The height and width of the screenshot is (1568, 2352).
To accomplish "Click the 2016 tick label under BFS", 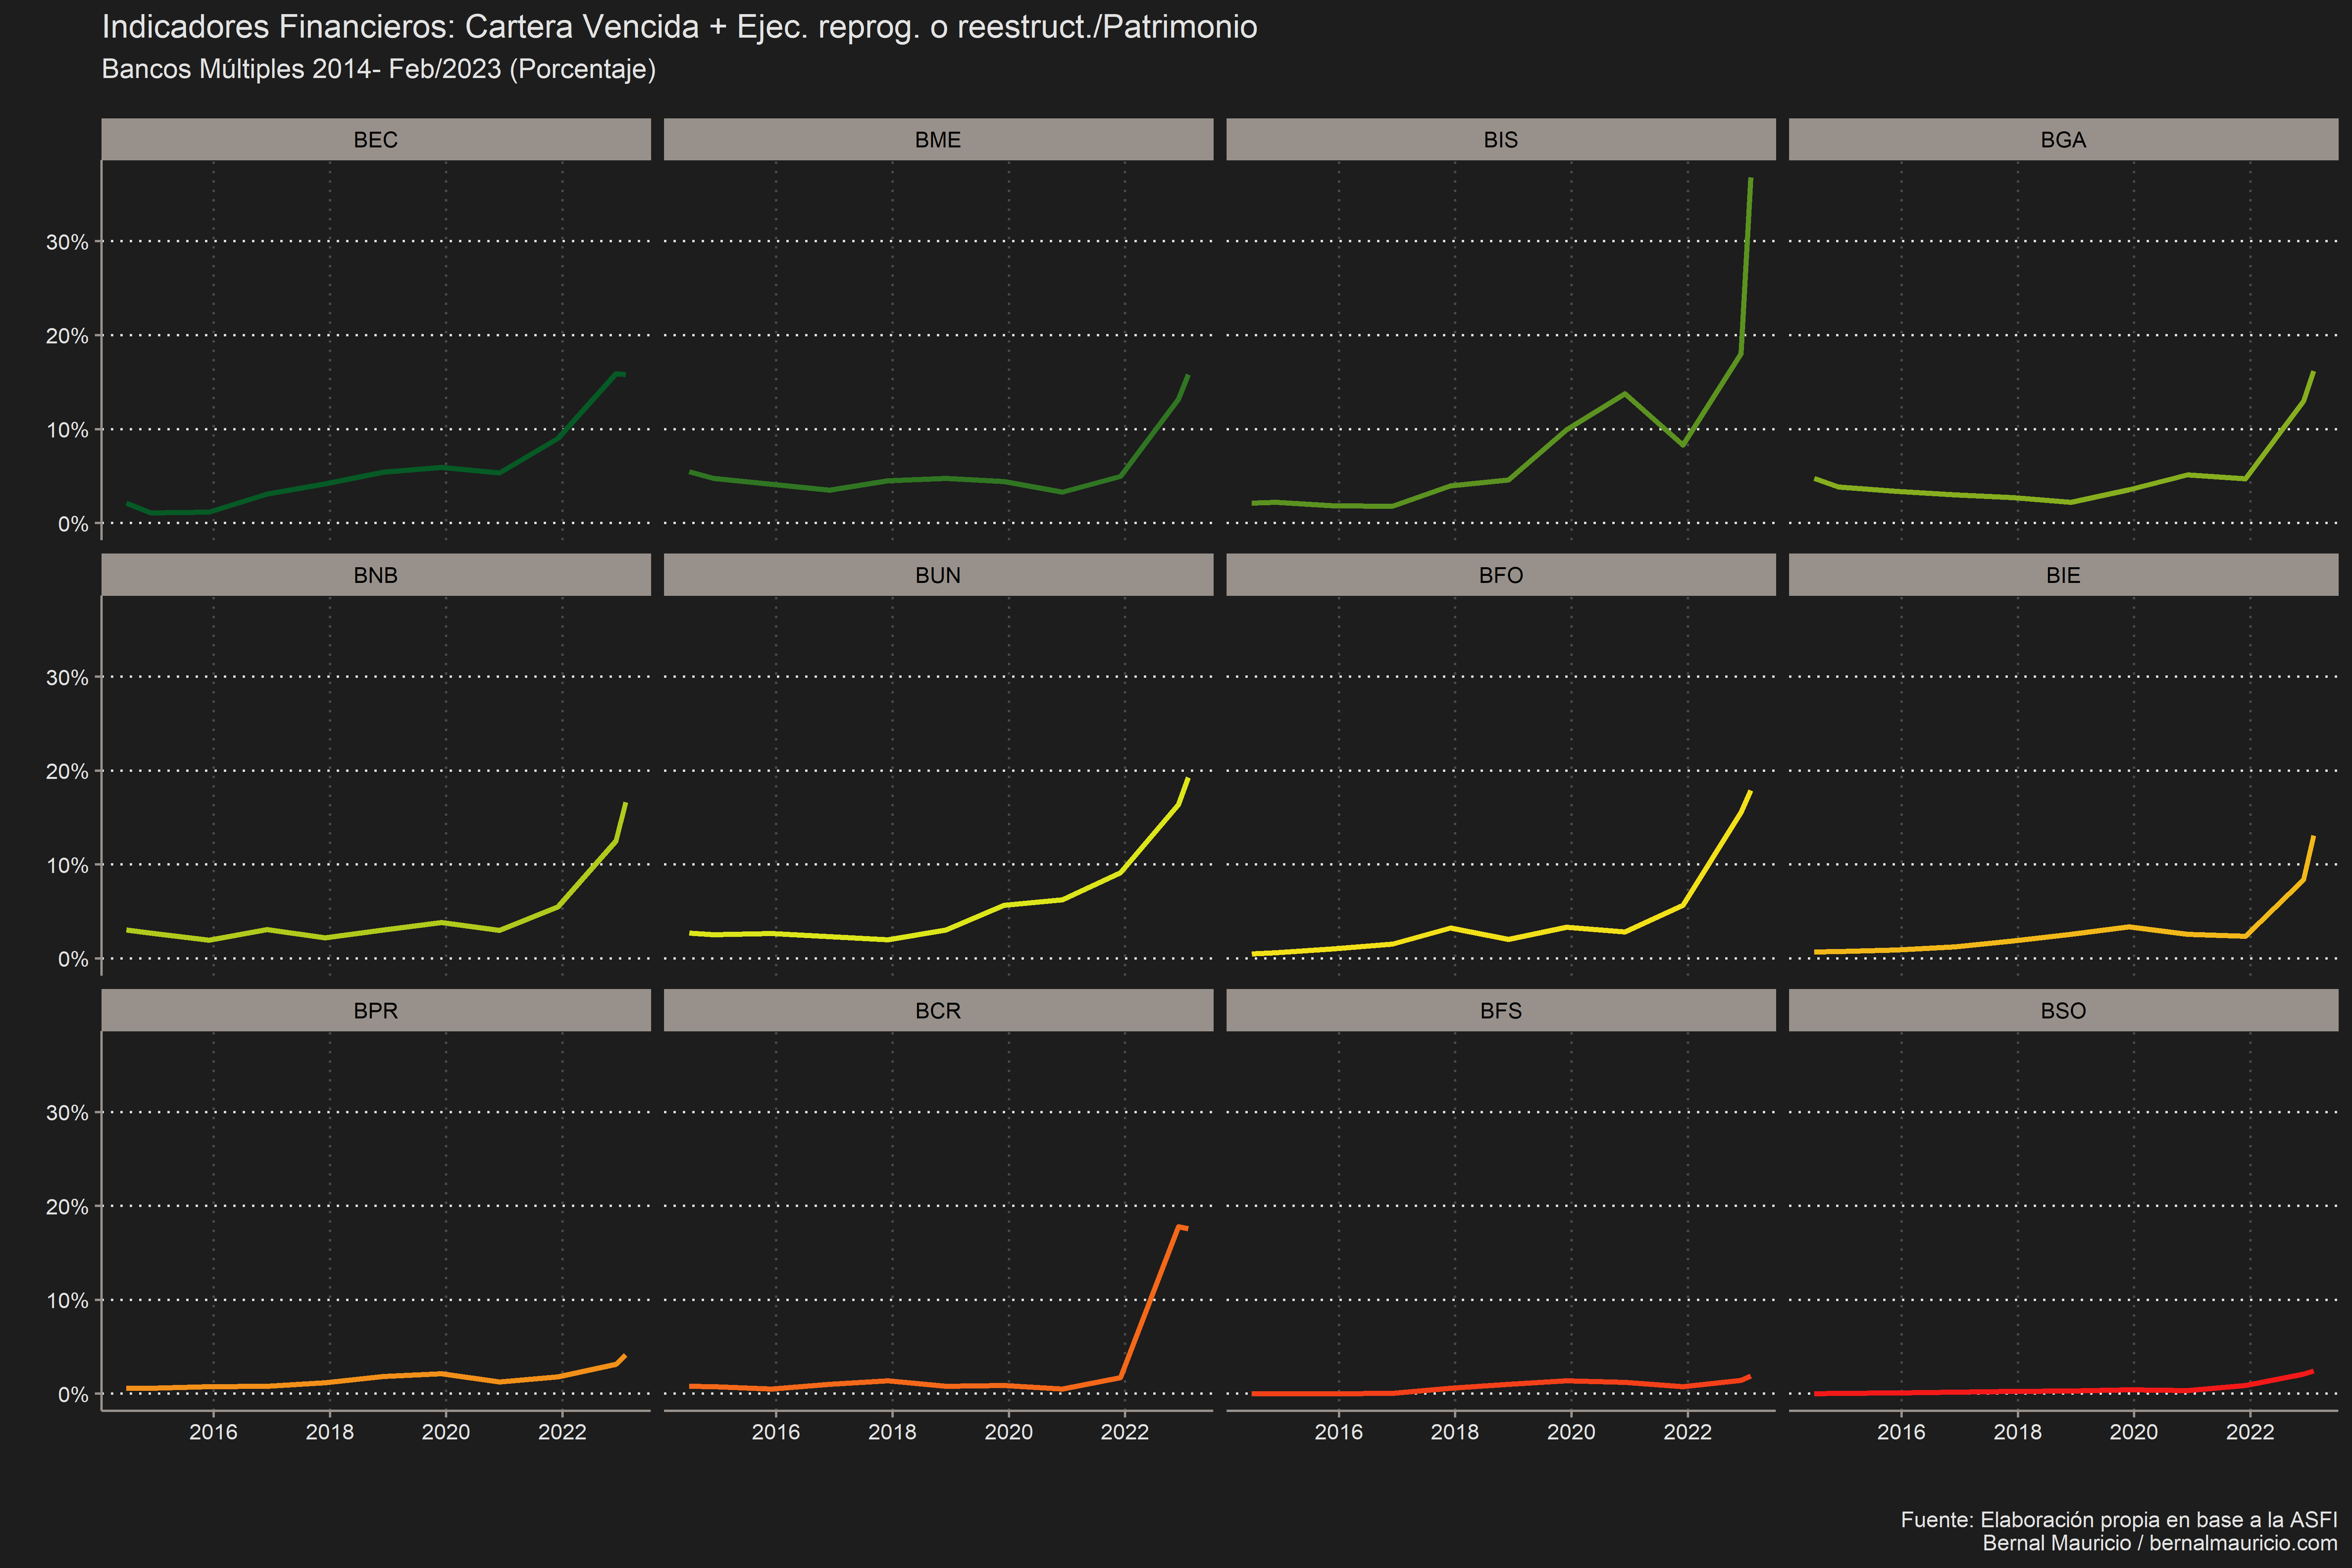I will (x=1339, y=1432).
